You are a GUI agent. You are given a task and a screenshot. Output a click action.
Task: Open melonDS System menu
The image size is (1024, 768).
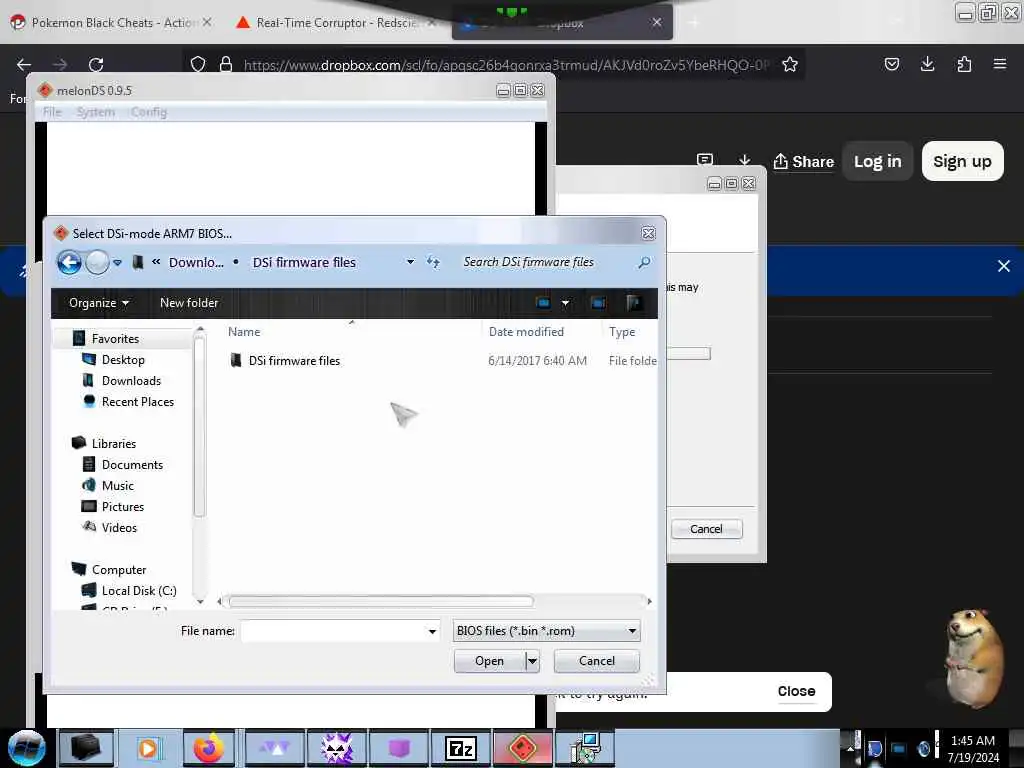click(95, 112)
